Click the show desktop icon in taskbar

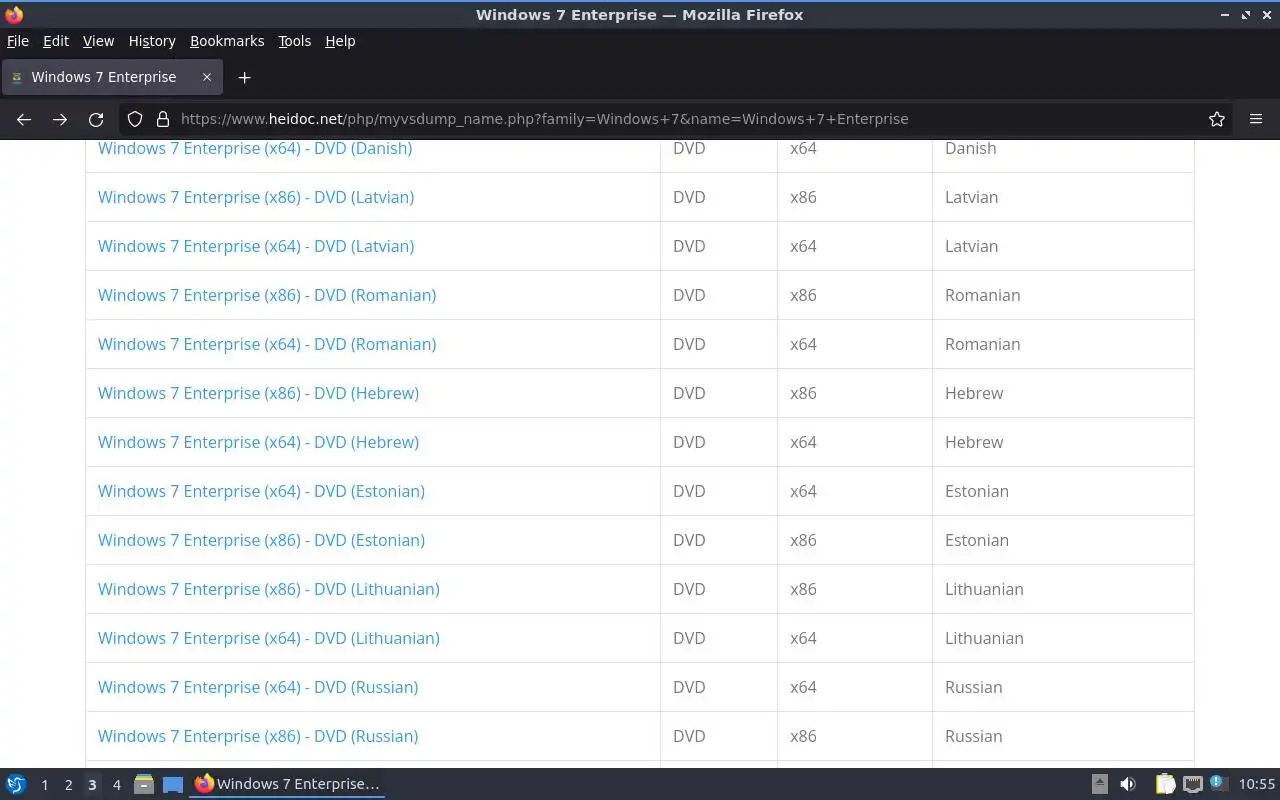173,784
